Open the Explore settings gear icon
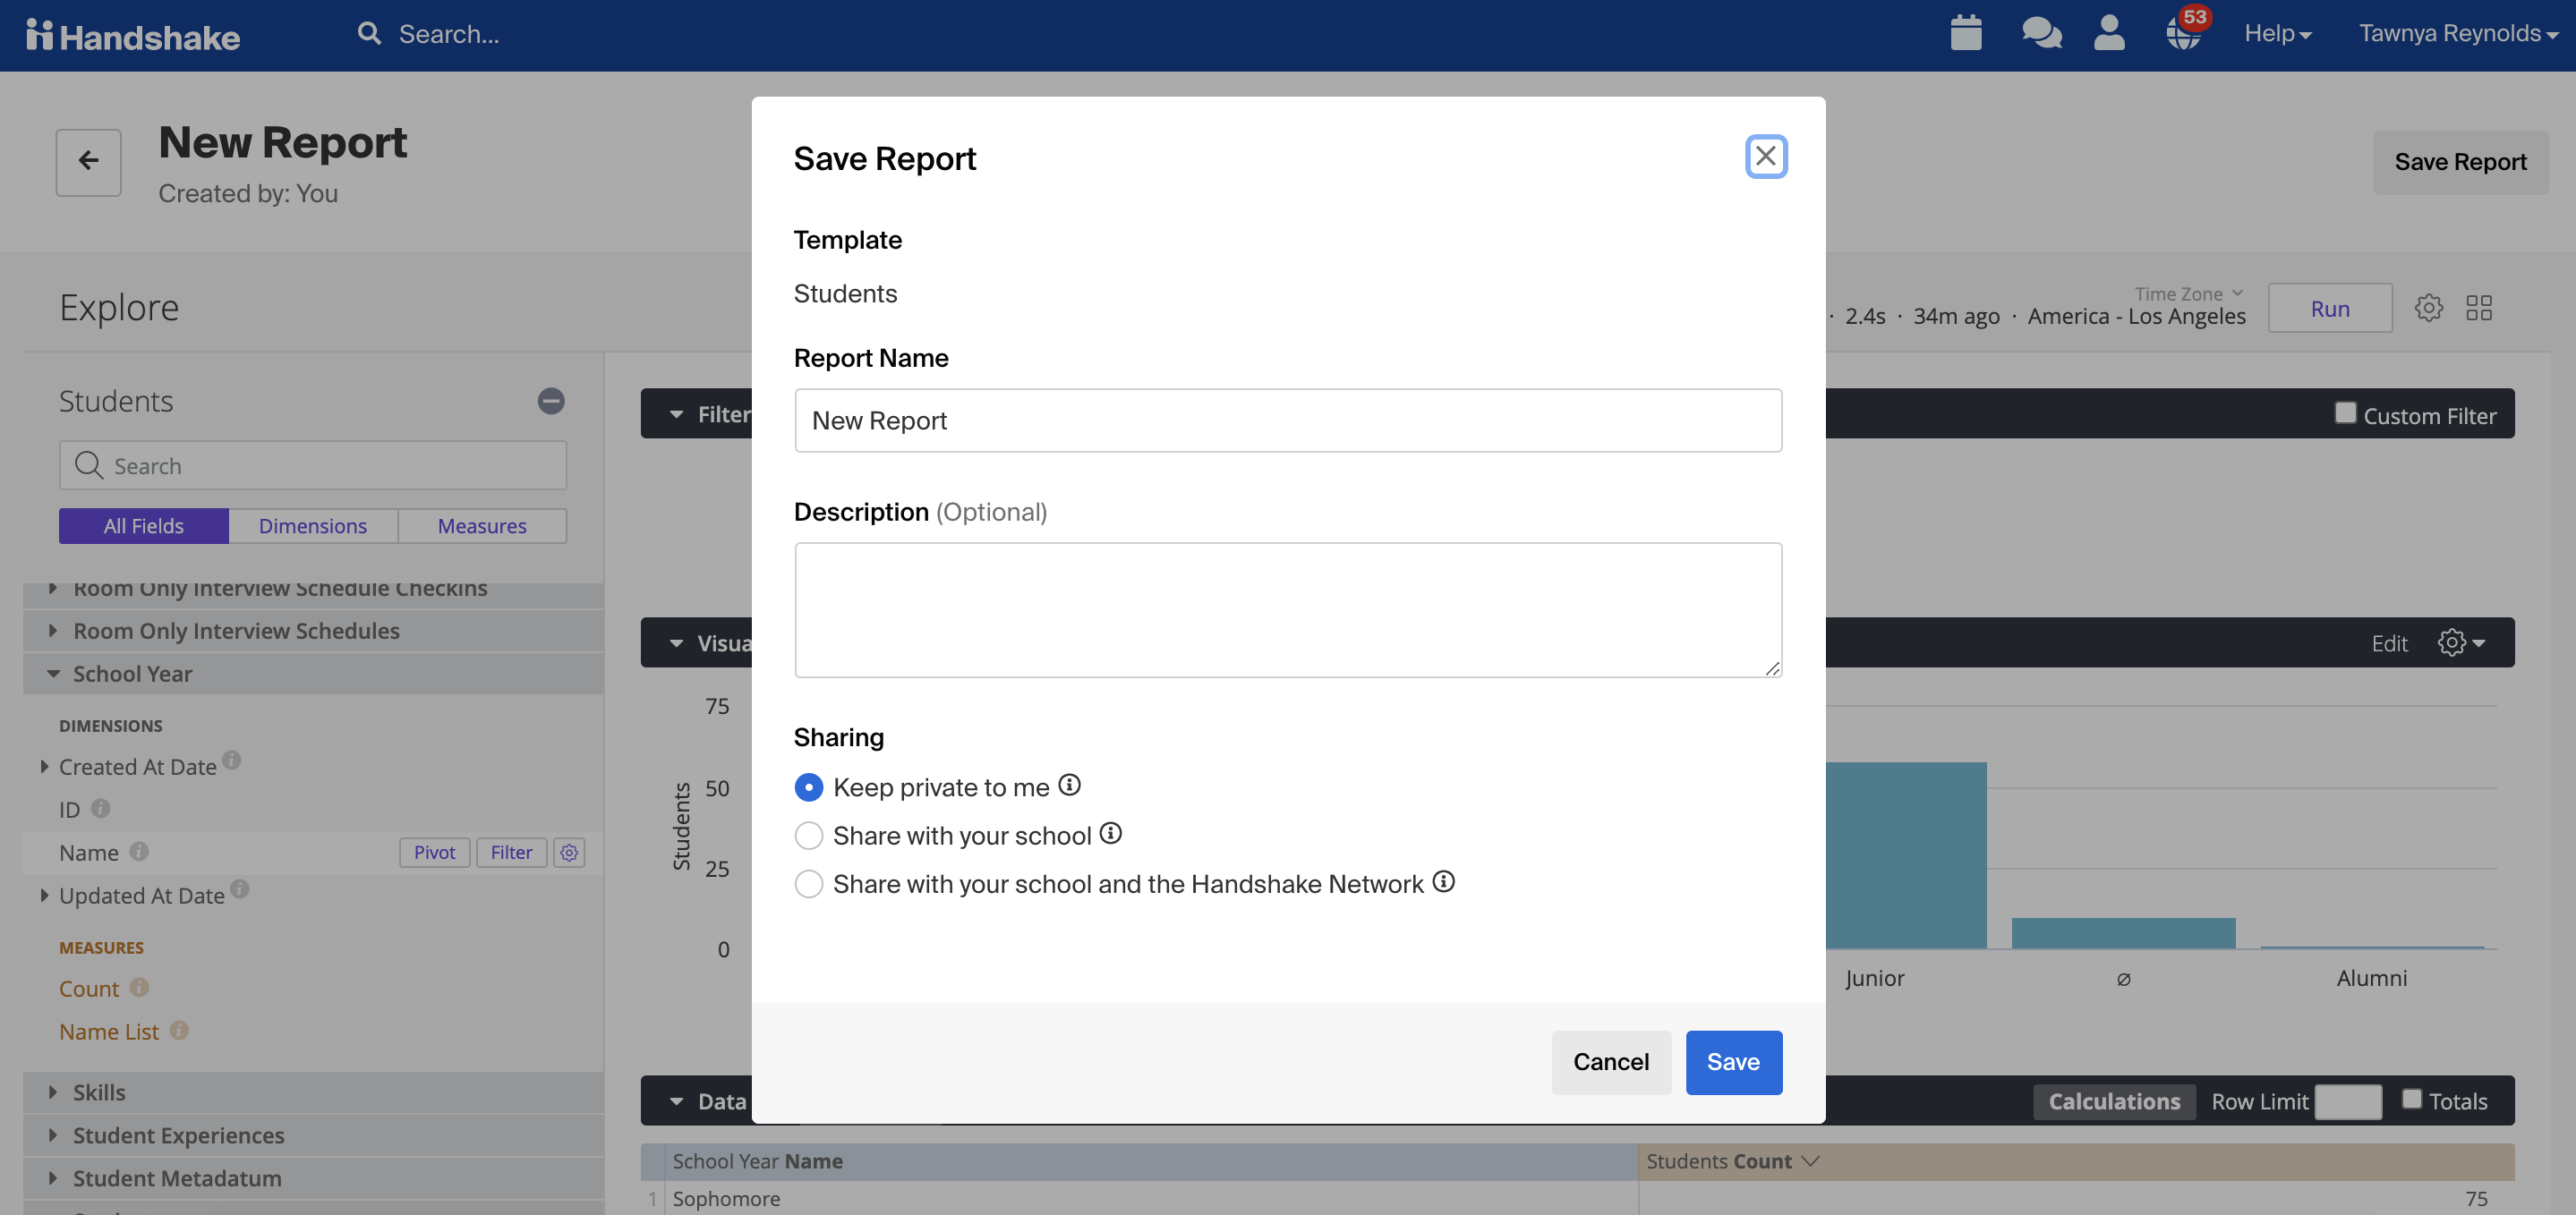Image resolution: width=2576 pixels, height=1215 pixels. (2428, 307)
